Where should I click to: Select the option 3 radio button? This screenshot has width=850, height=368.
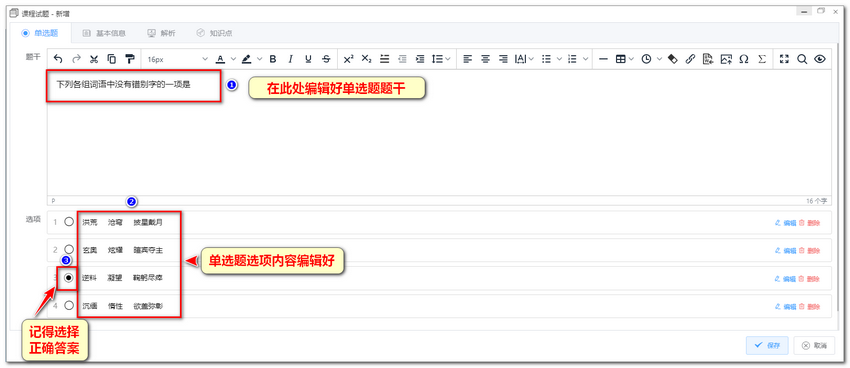pos(69,277)
